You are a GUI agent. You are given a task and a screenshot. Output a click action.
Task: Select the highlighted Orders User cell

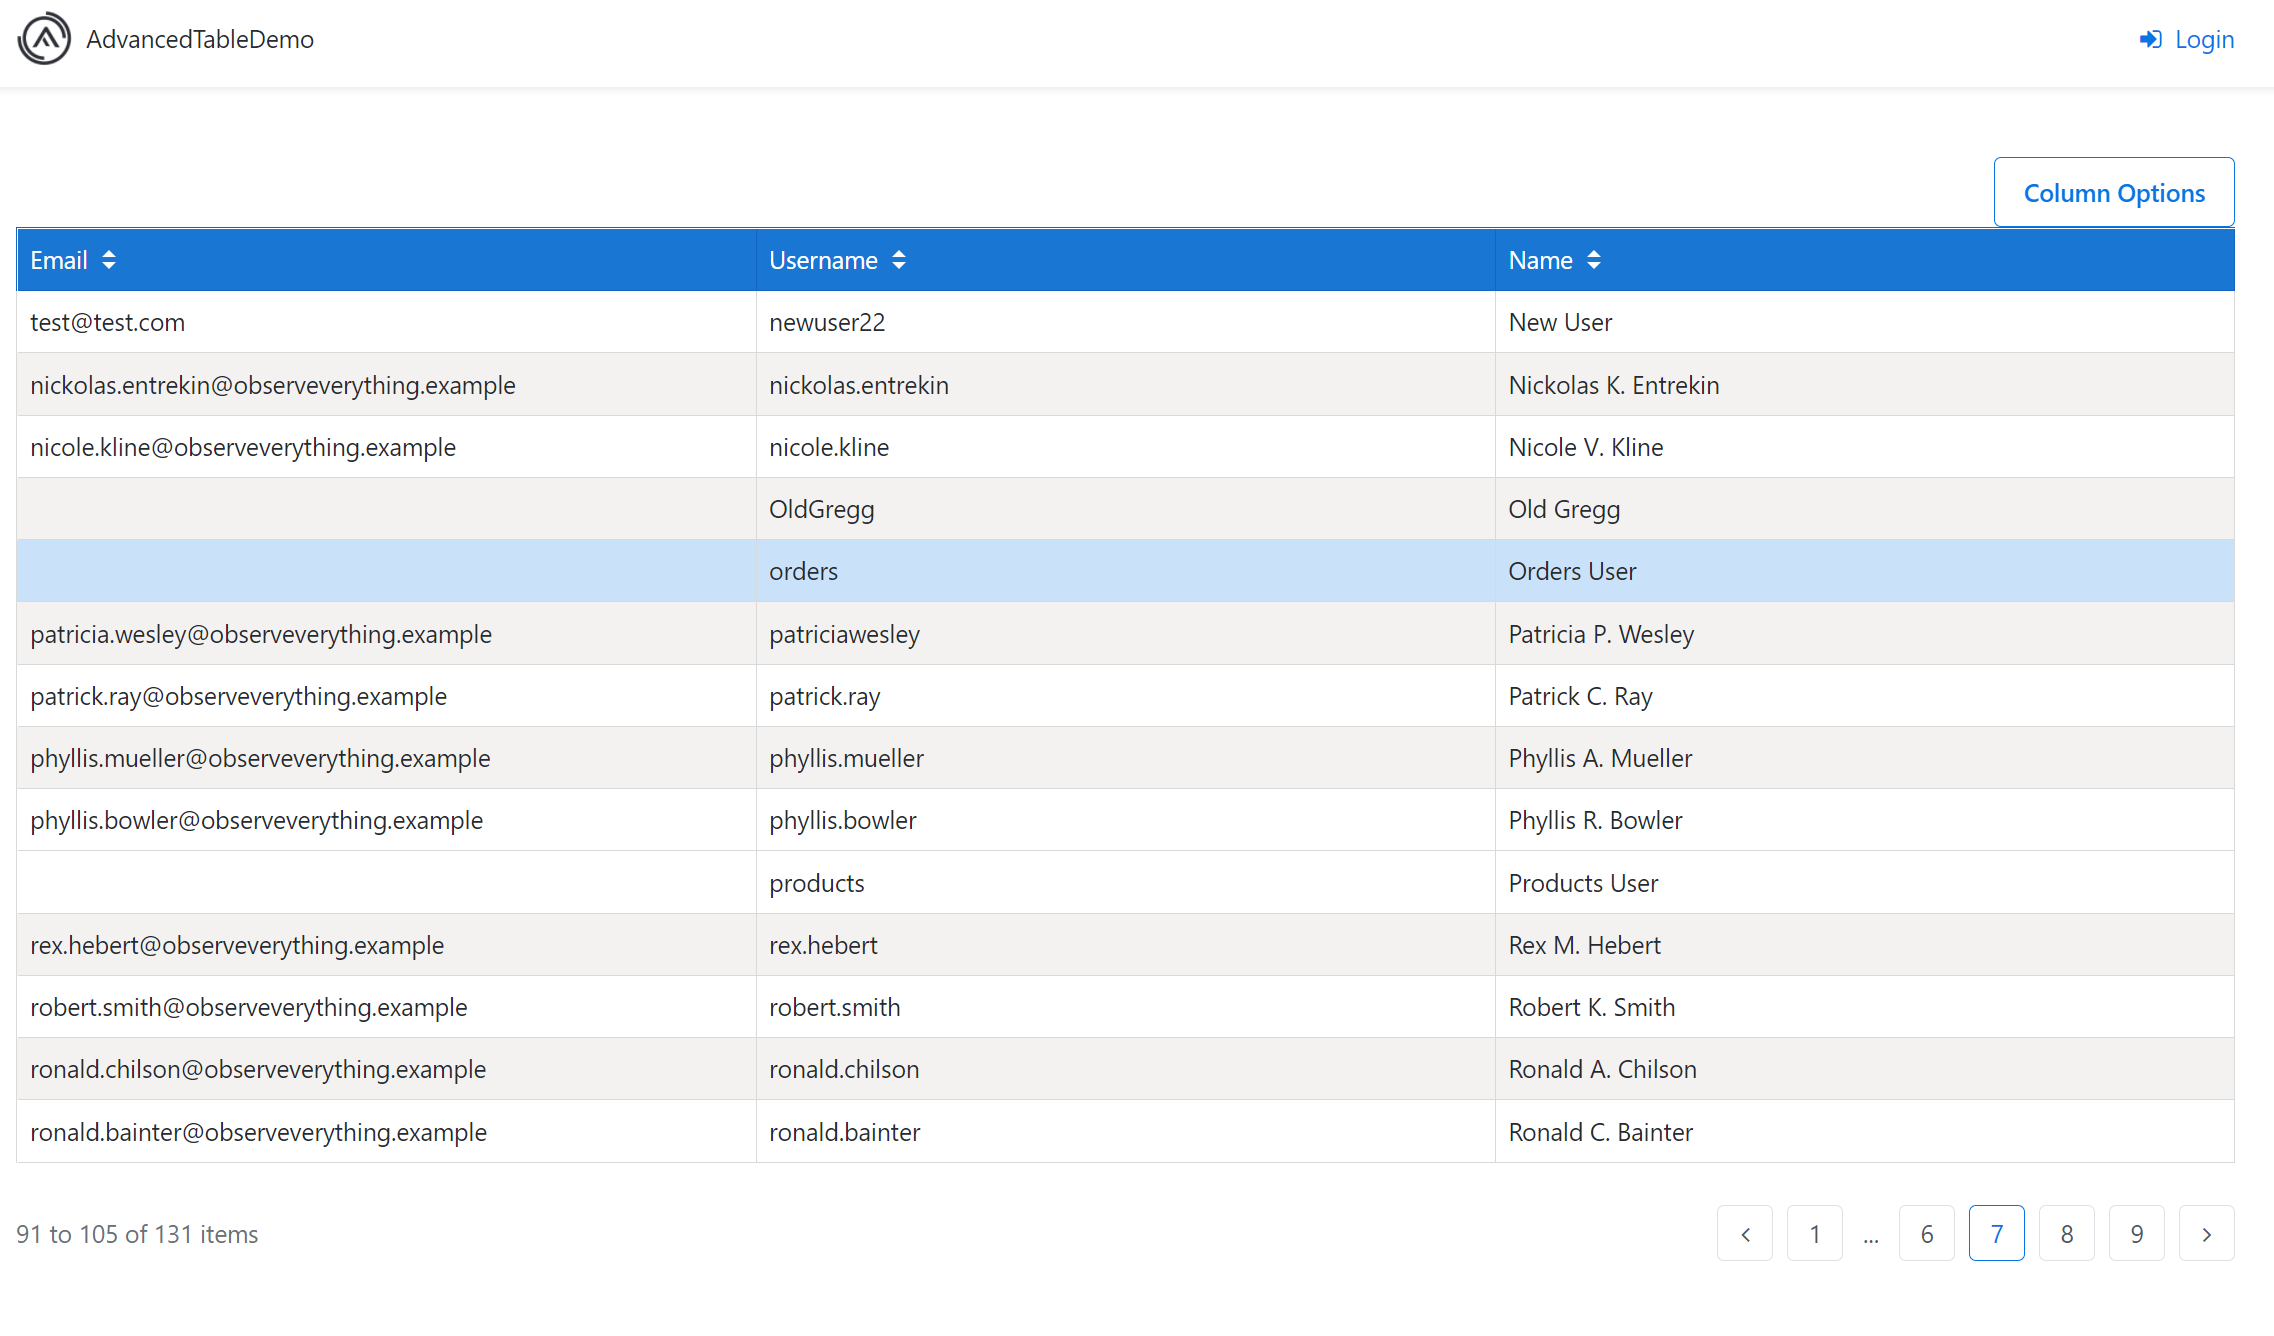(x=1864, y=571)
